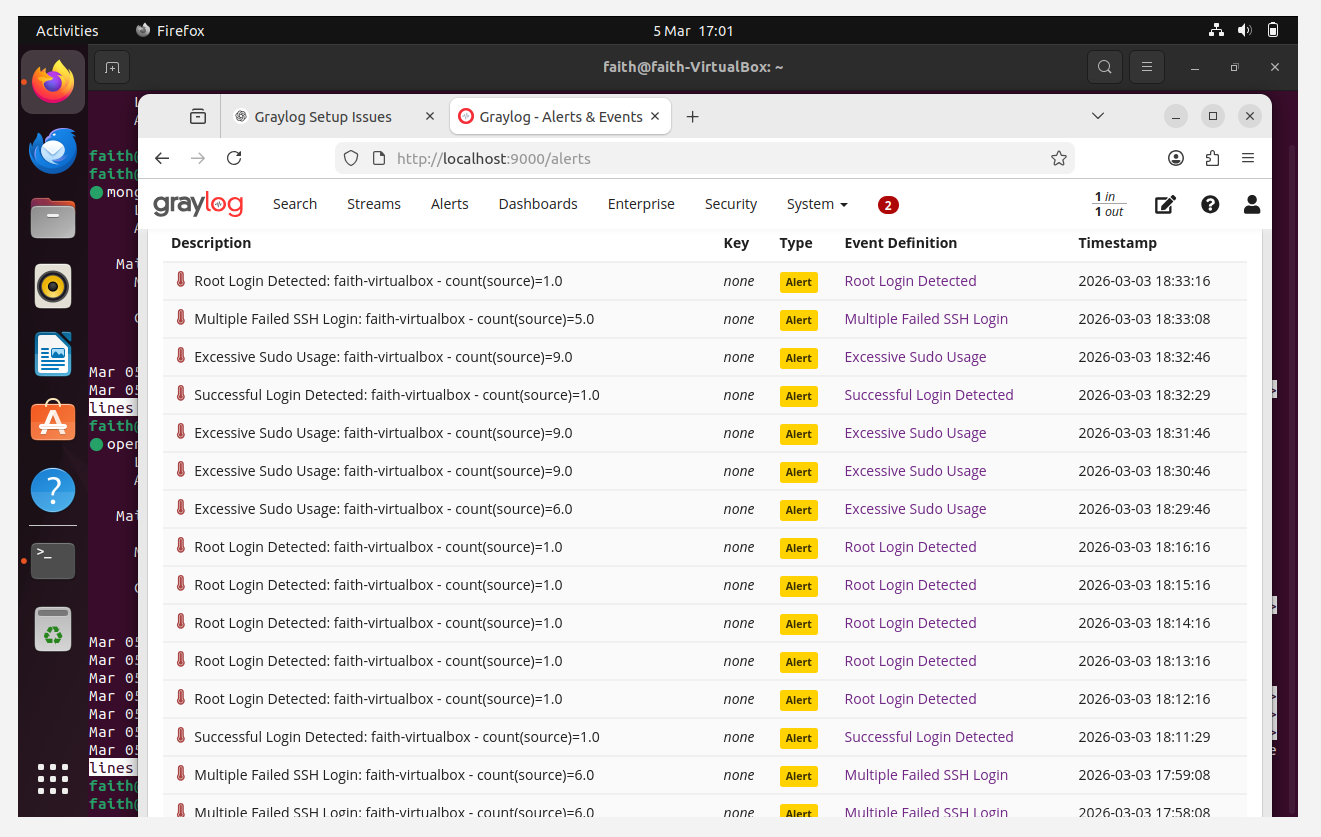Open a new browser tab
Image resolution: width=1321 pixels, height=837 pixels.
[692, 117]
